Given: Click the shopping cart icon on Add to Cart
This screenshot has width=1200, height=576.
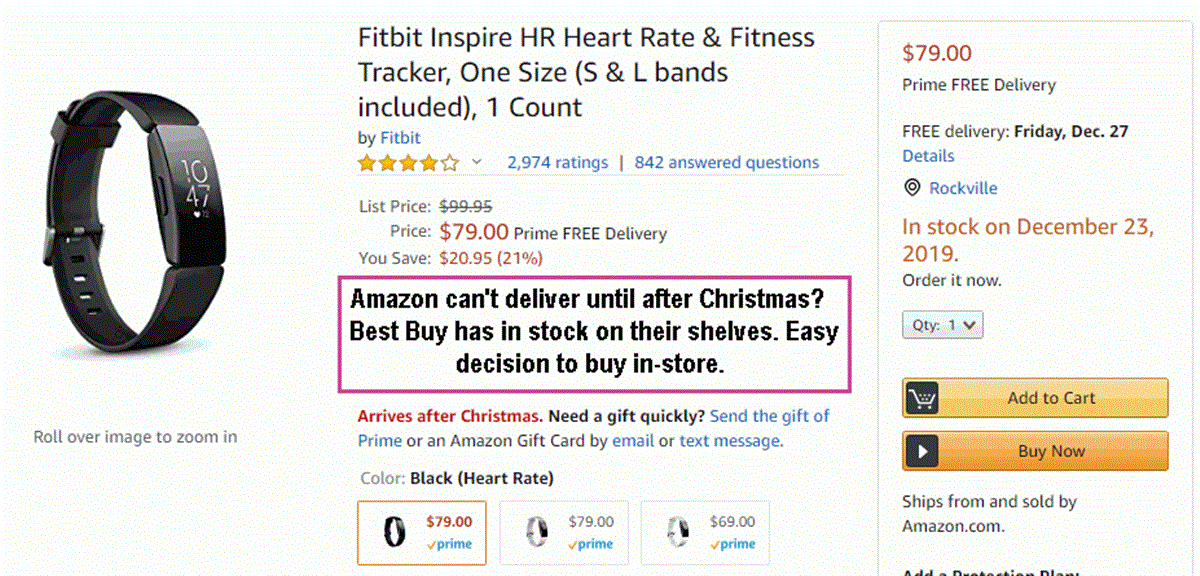Looking at the screenshot, I should pos(922,398).
